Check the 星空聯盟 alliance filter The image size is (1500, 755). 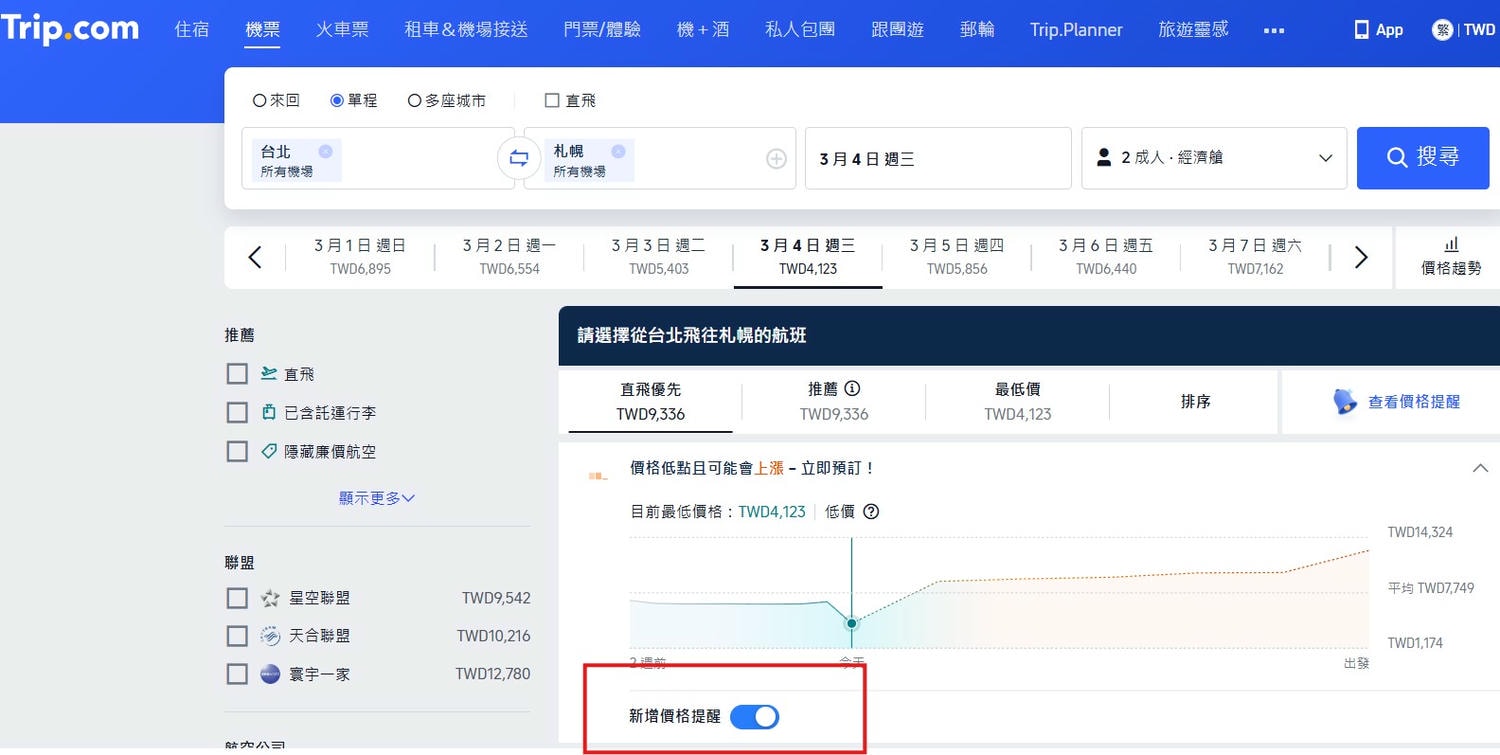237,598
